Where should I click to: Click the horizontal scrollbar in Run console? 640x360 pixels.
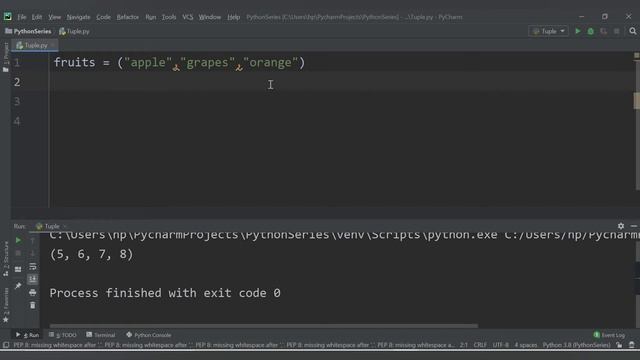tap(264, 326)
